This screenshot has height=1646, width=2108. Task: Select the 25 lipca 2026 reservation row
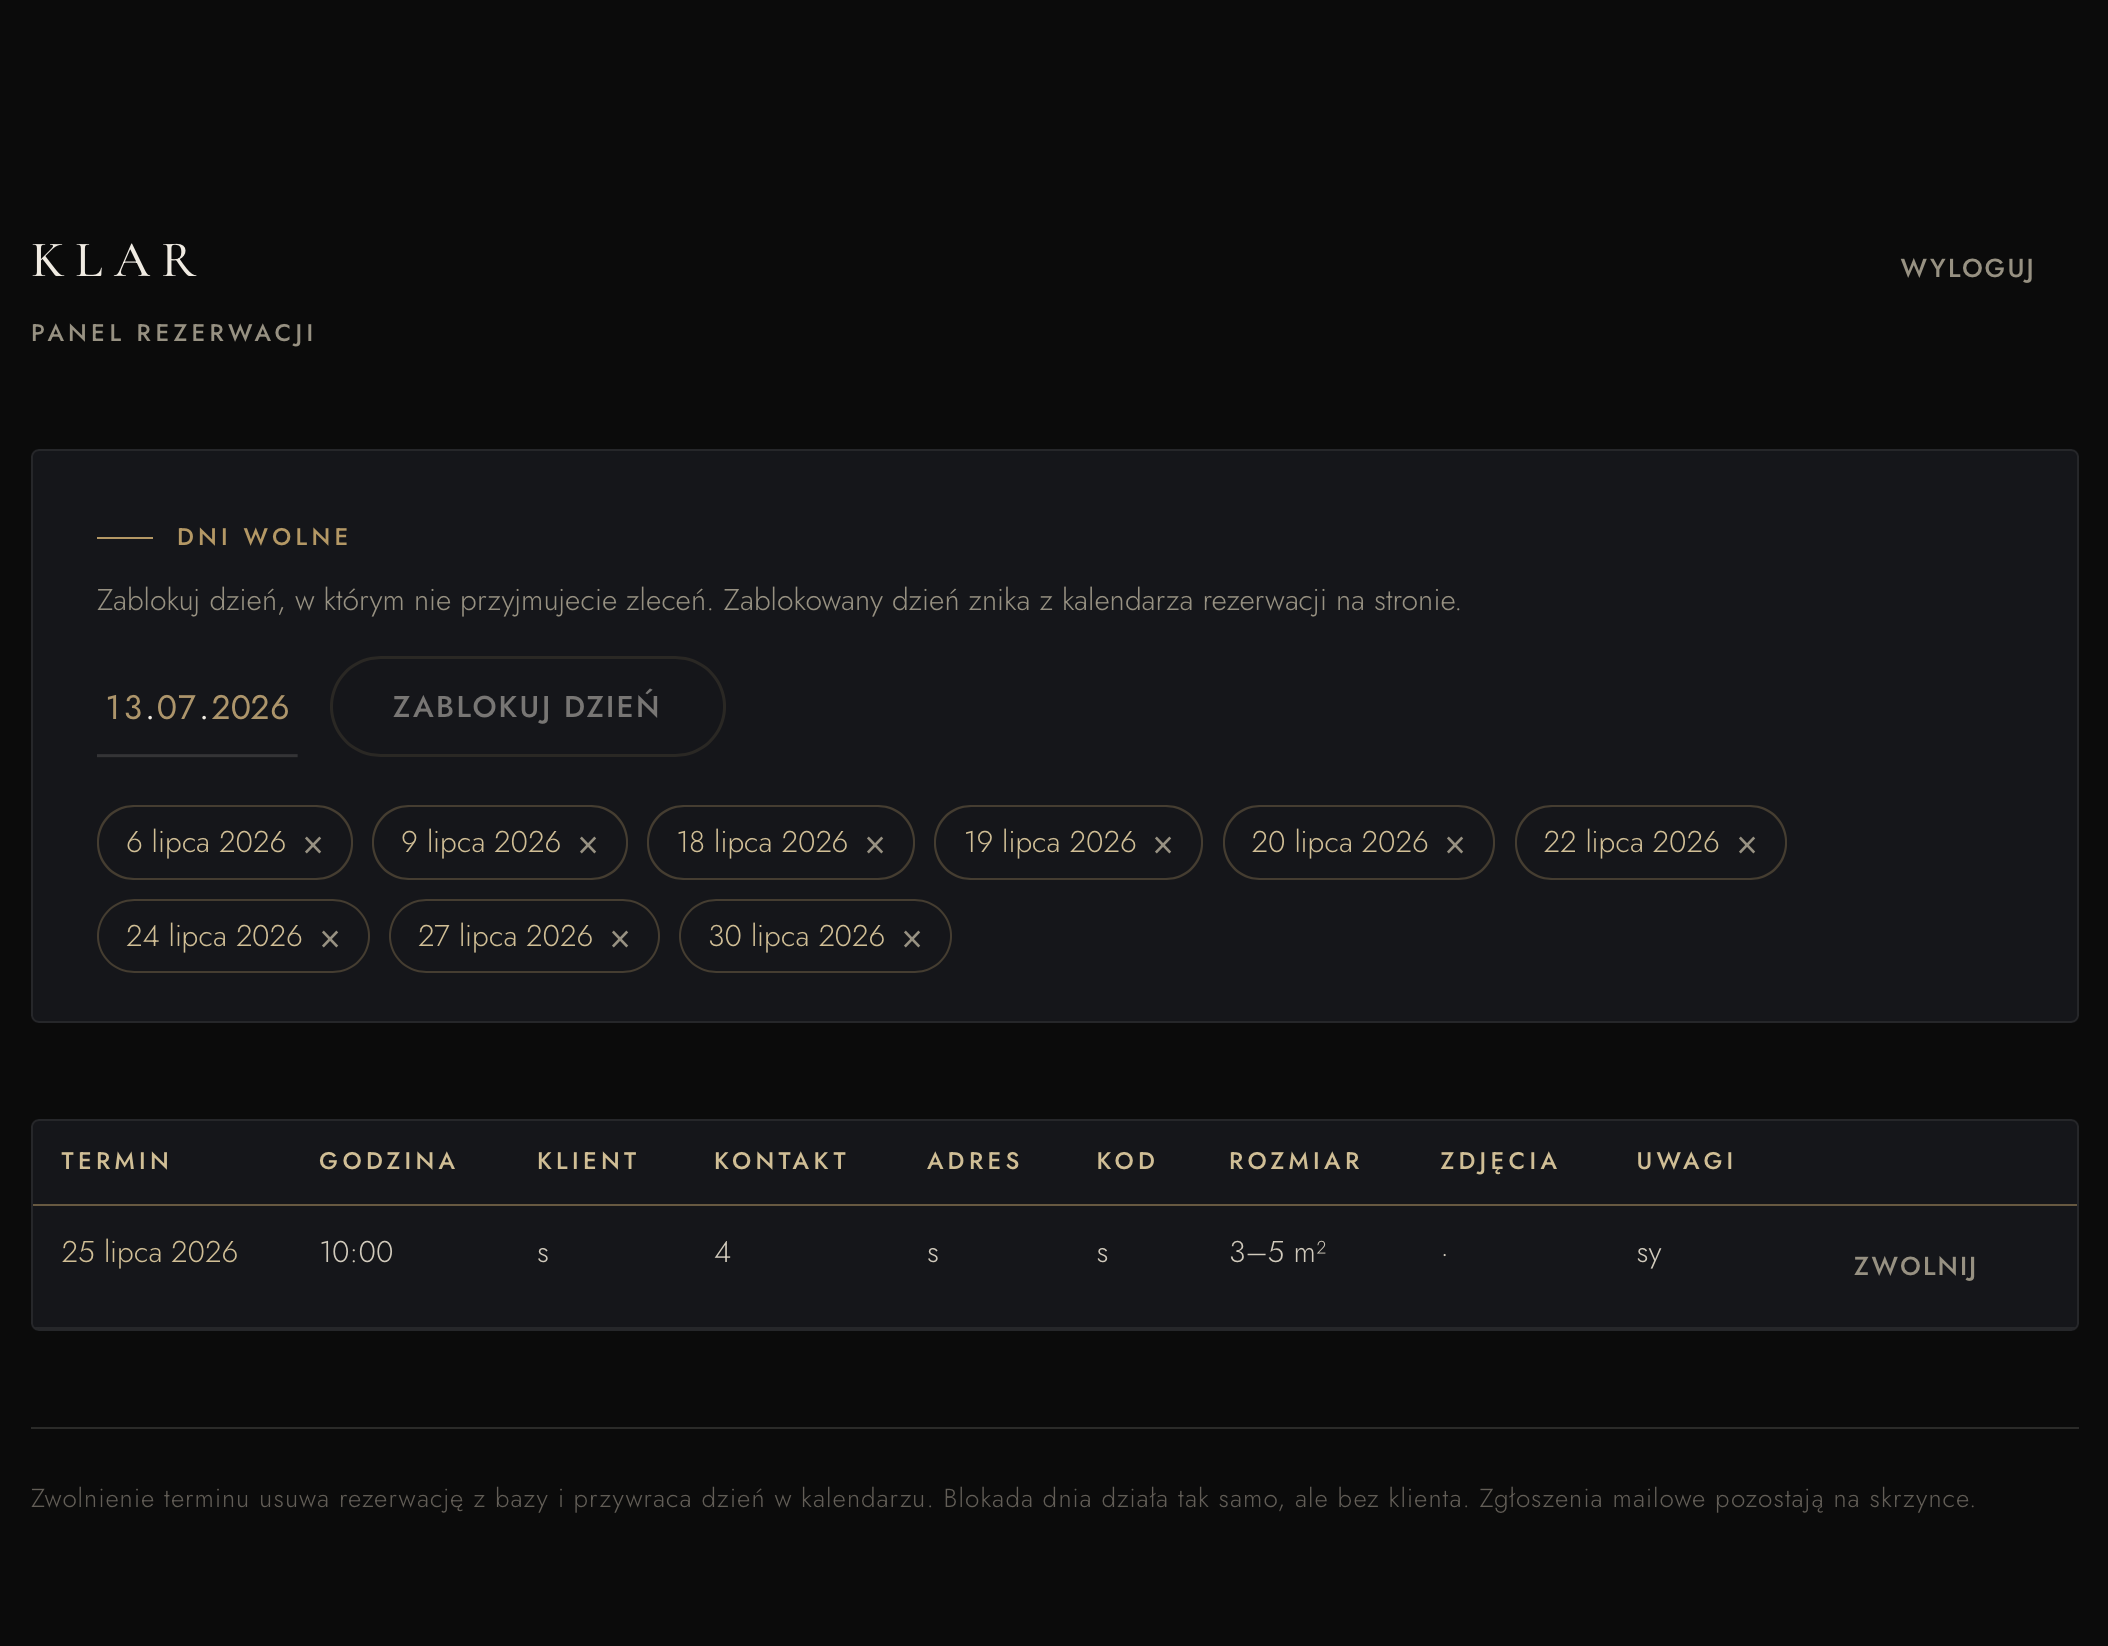pos(1055,1266)
